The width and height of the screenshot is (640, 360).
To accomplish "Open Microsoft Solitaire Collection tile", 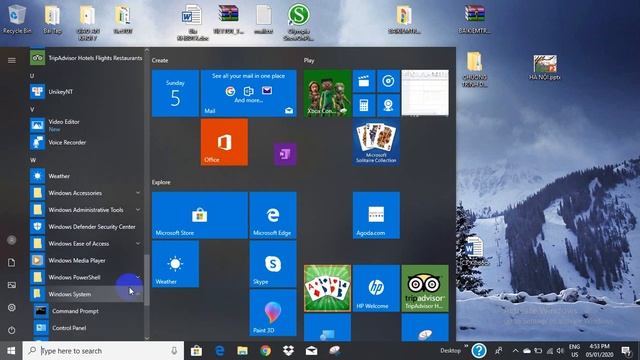I will click(376, 142).
